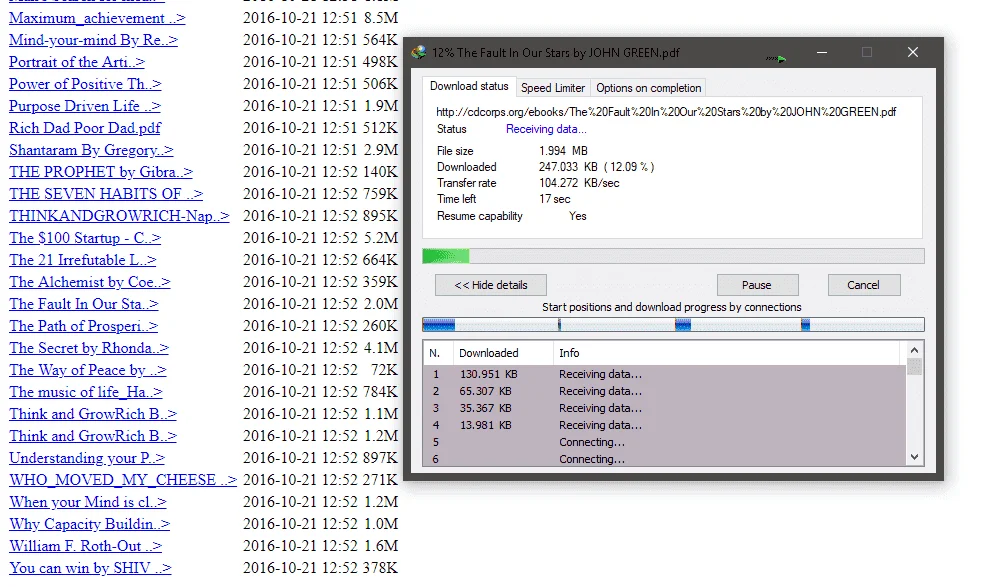1006x587 pixels.
Task: Select connection row 6 showing Connecting
Action: click(664, 459)
